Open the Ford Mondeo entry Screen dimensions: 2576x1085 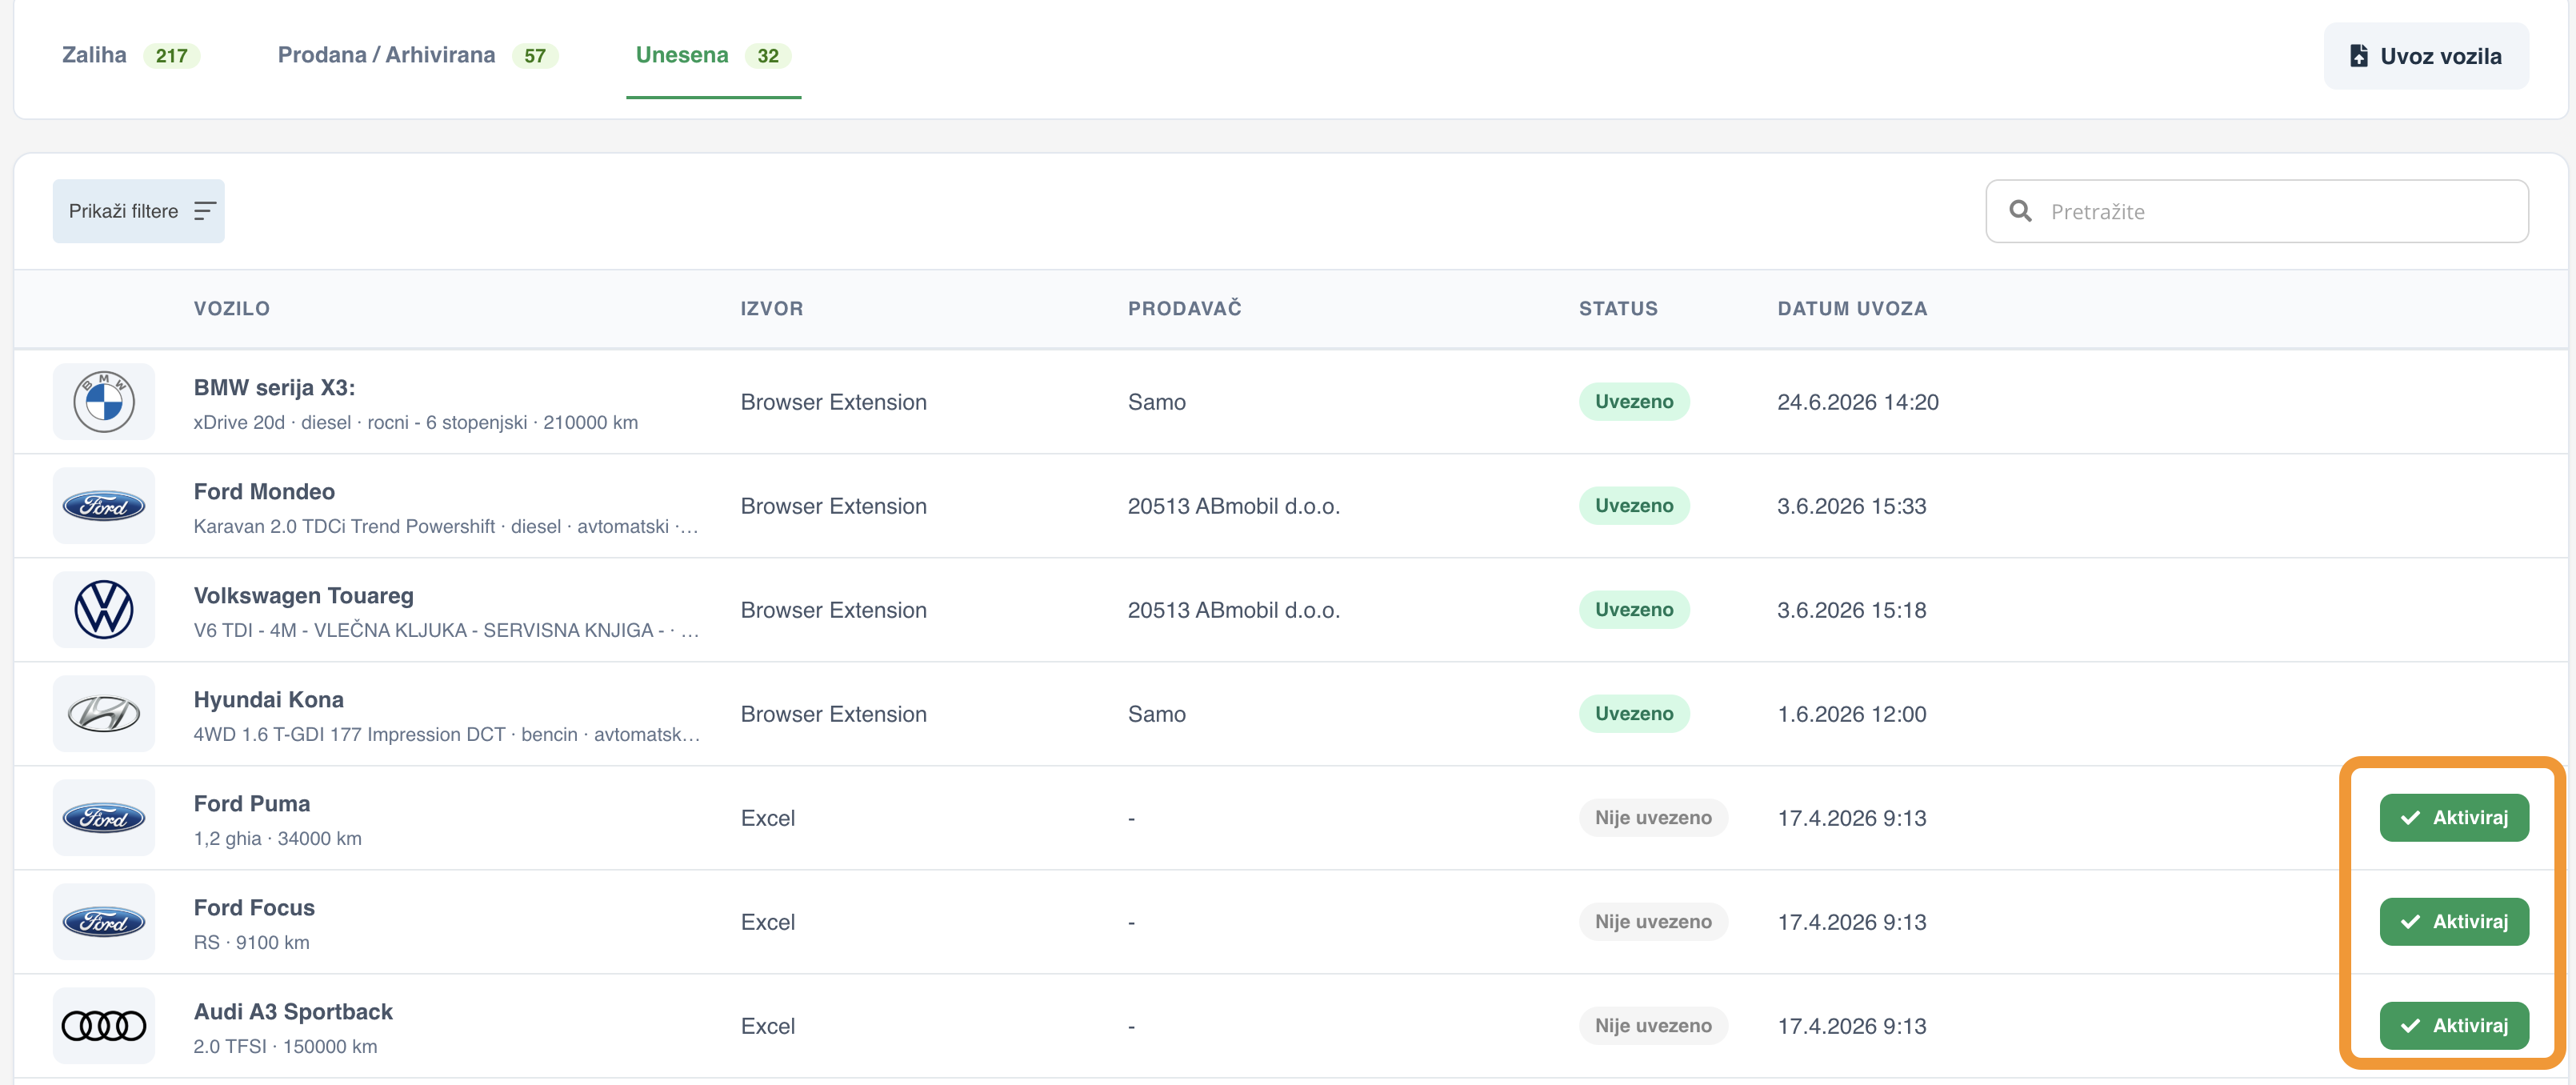click(264, 492)
